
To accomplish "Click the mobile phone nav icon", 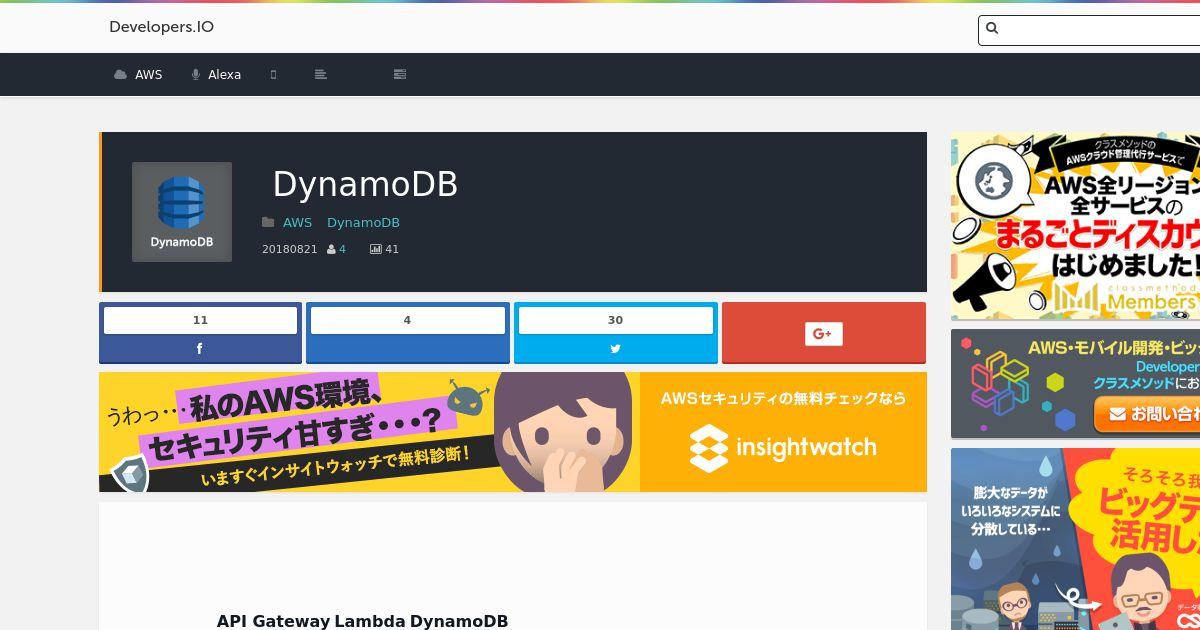I will click(x=273, y=75).
